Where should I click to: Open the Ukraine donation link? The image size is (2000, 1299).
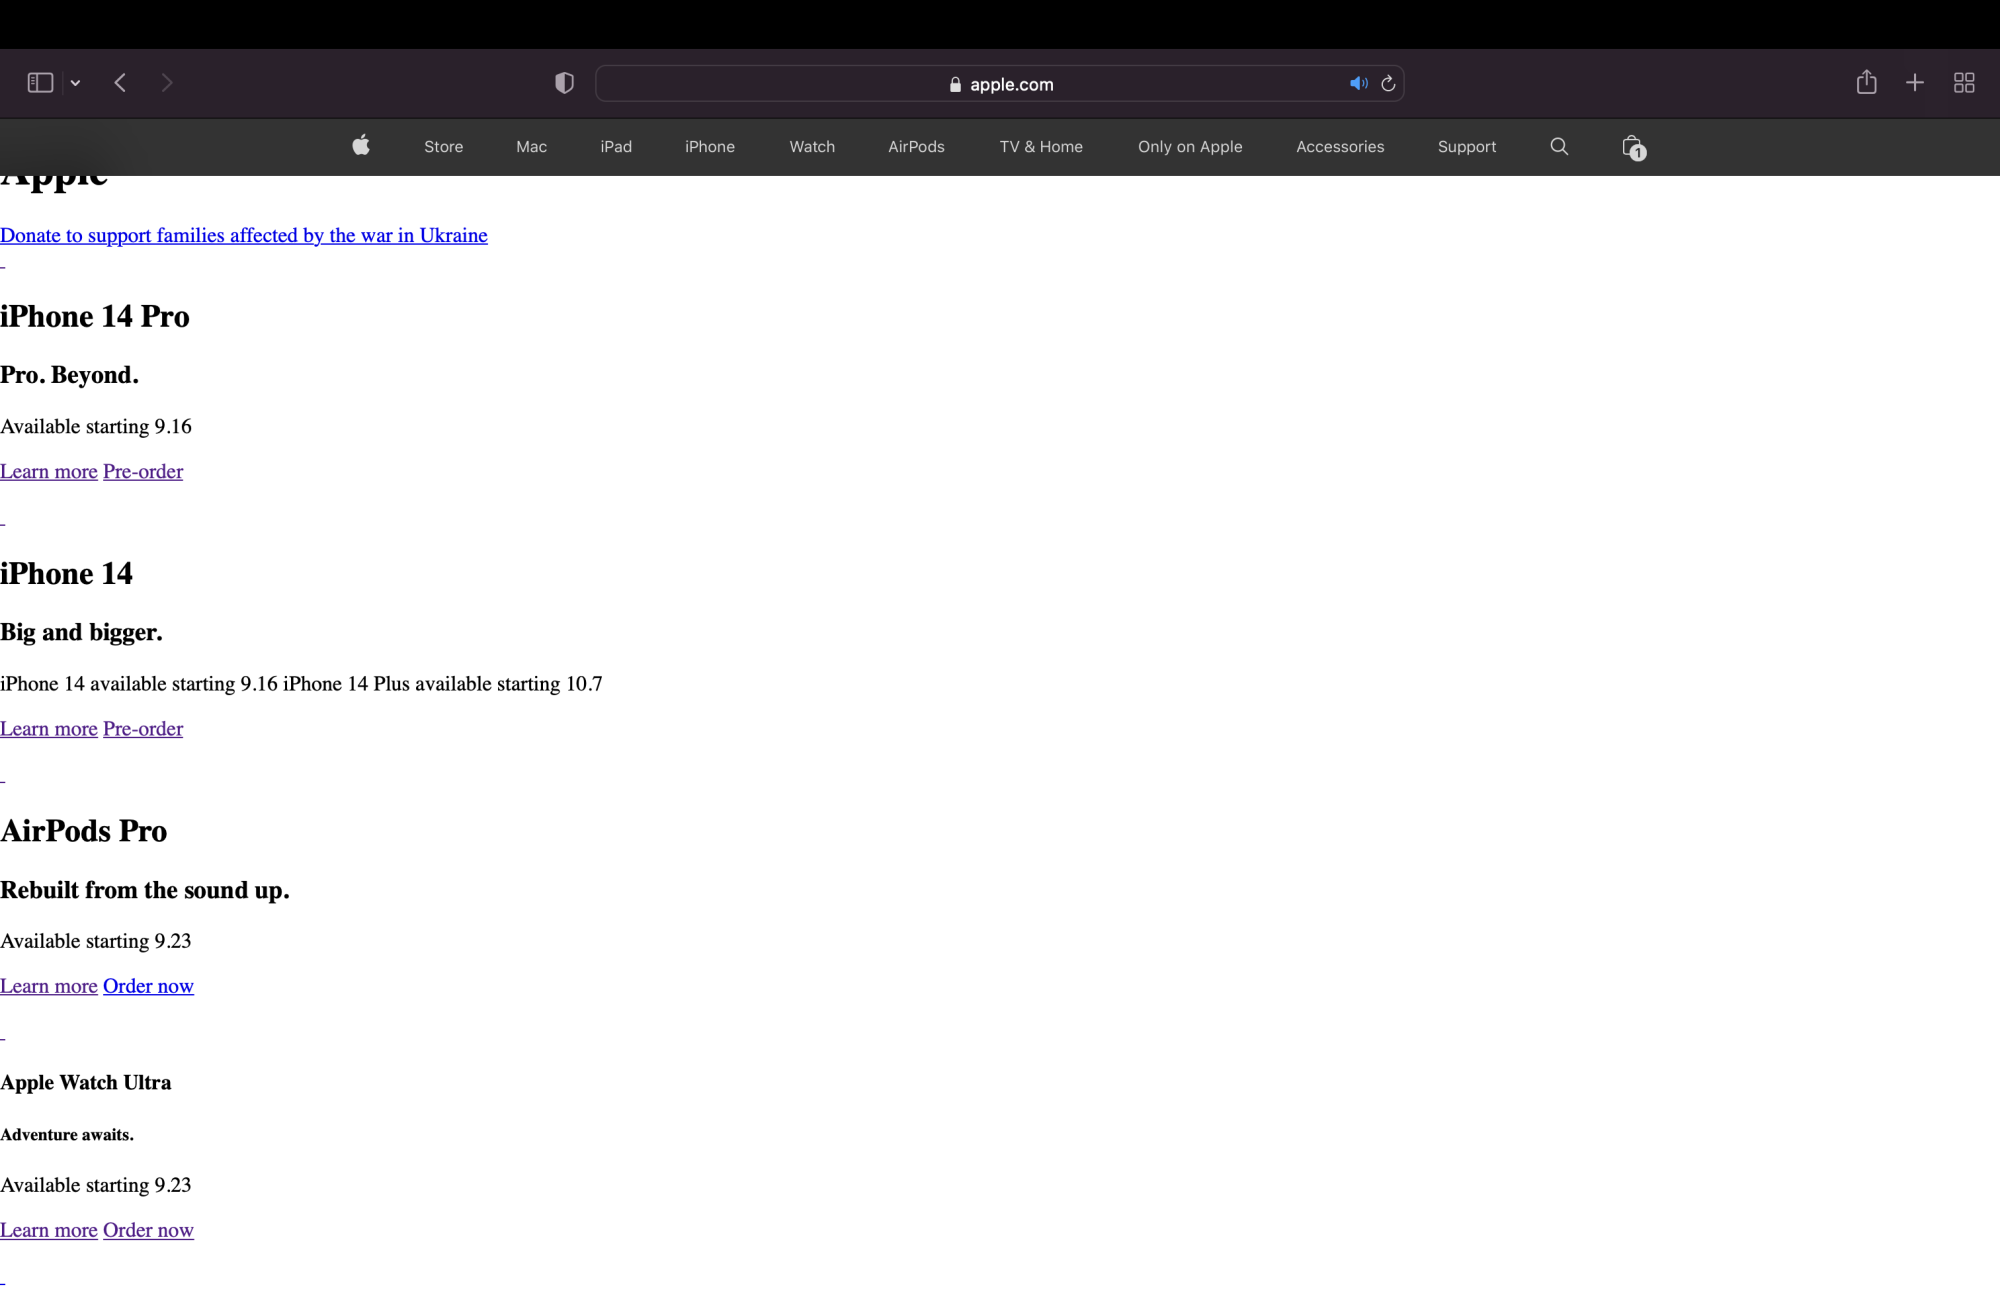click(x=244, y=235)
